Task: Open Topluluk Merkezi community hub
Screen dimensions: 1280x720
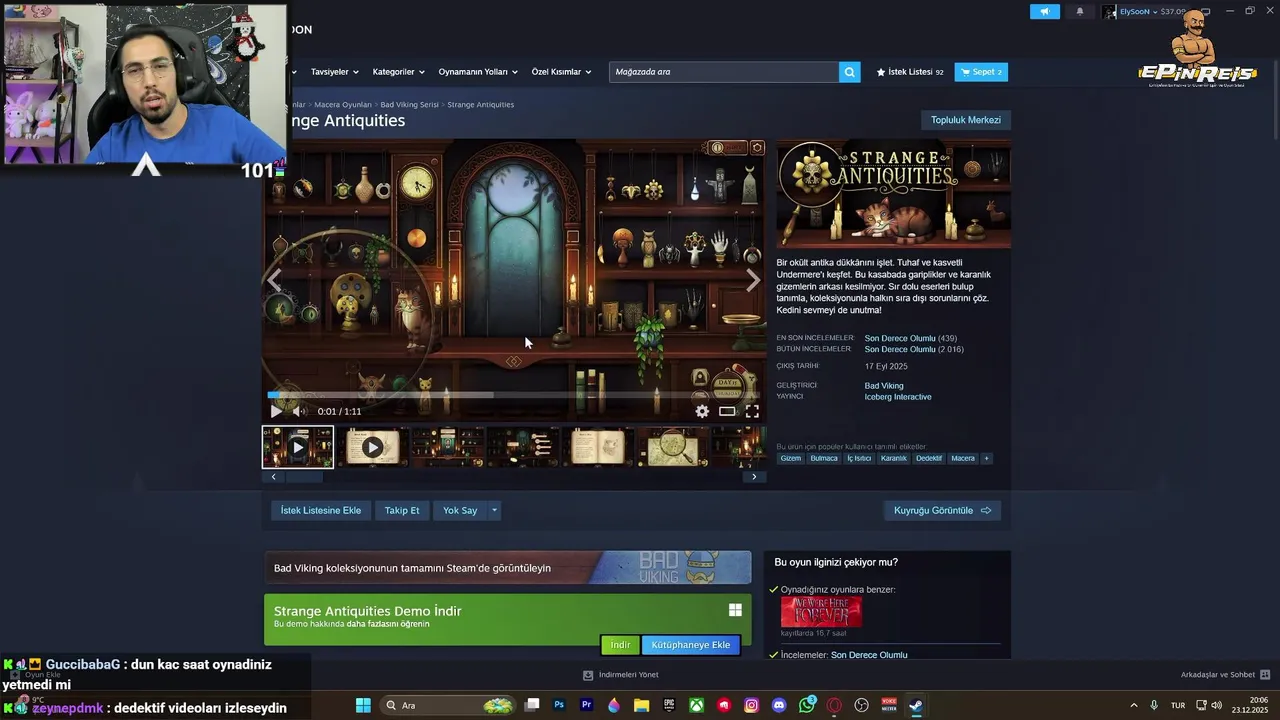Action: [x=965, y=120]
